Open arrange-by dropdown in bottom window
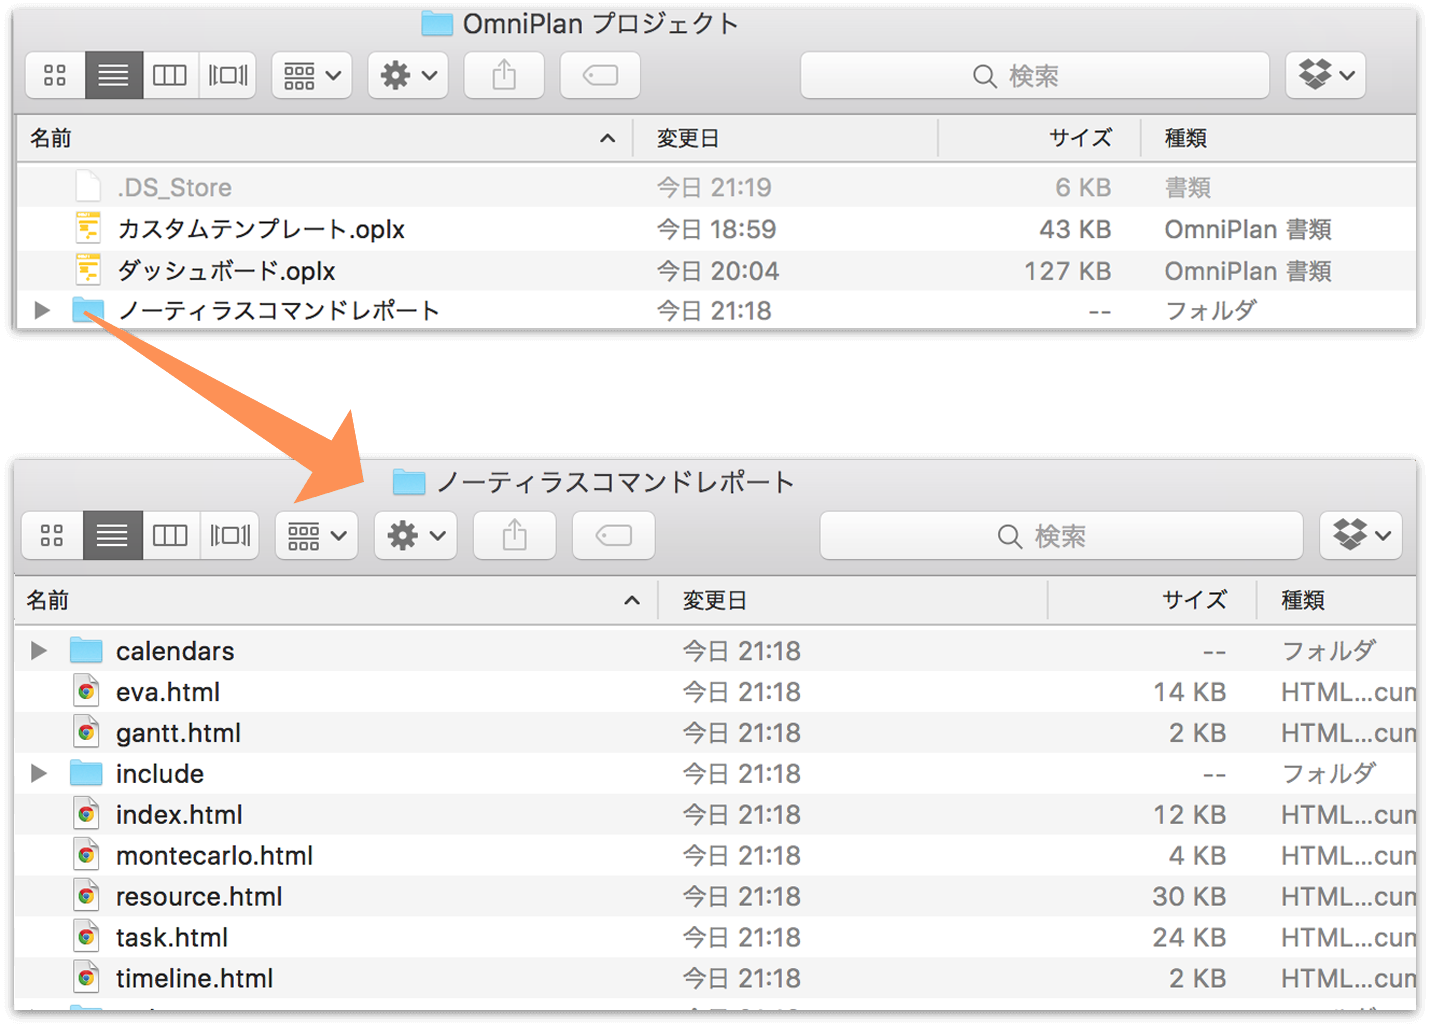 click(x=317, y=535)
